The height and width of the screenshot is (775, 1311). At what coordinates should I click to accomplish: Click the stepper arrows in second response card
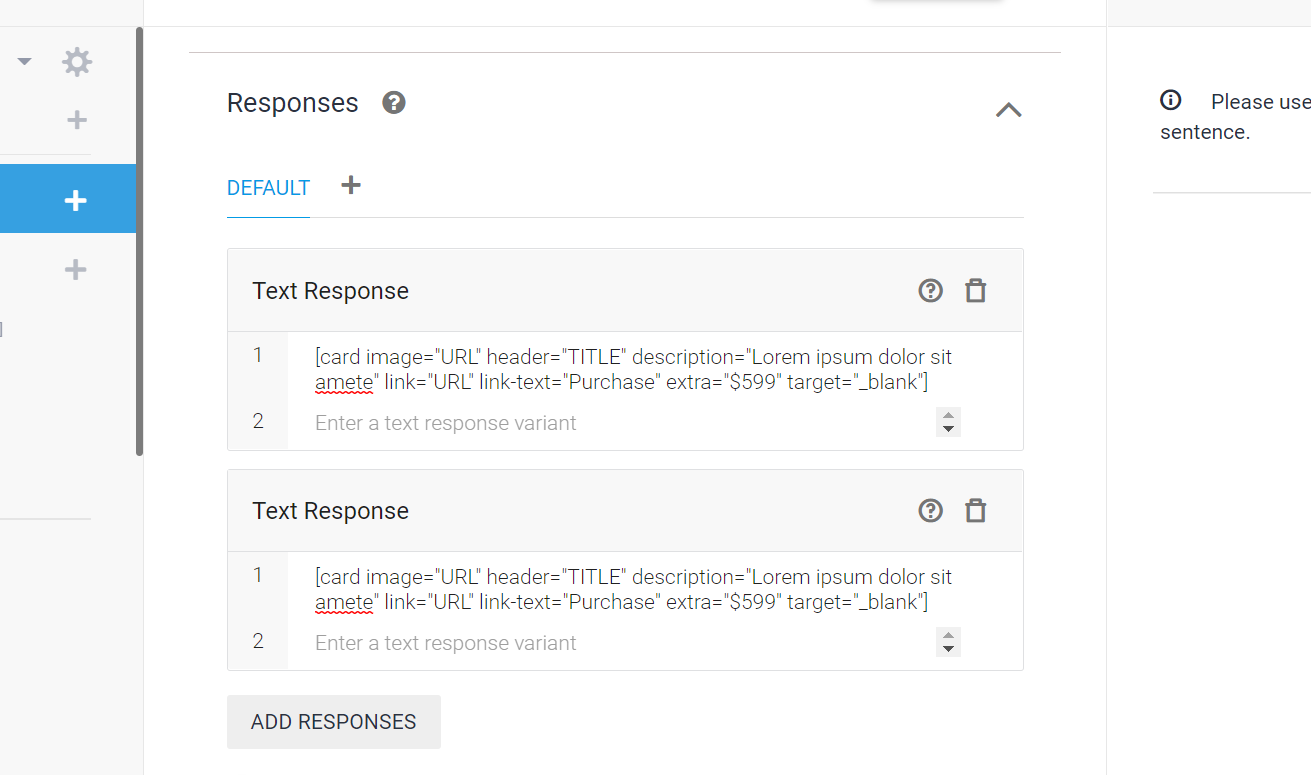point(948,642)
